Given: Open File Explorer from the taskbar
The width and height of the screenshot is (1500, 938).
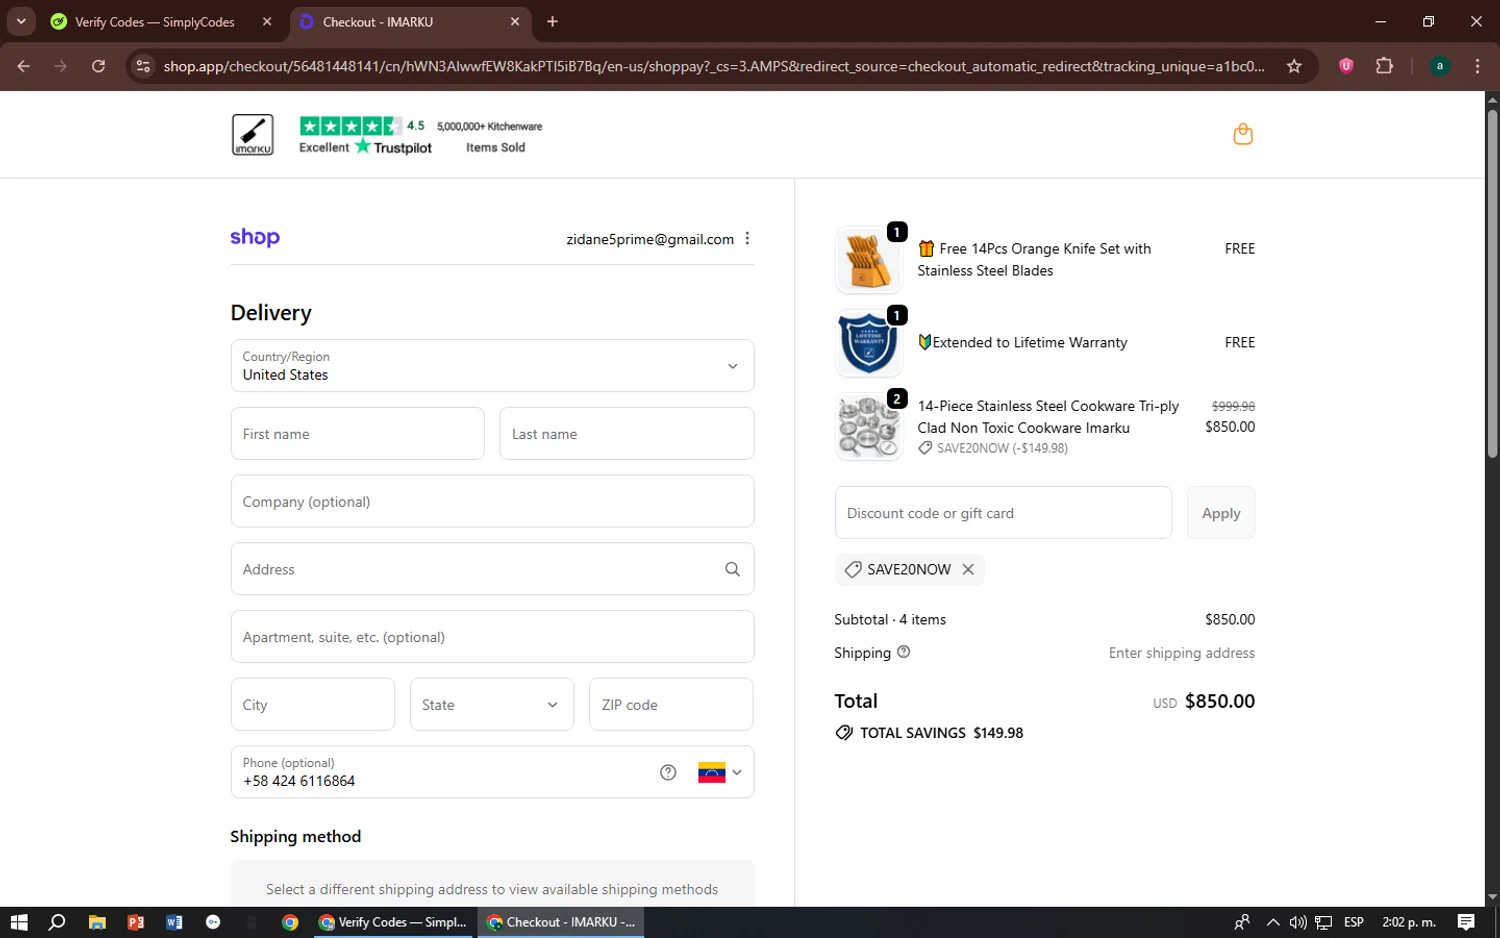Looking at the screenshot, I should (97, 922).
